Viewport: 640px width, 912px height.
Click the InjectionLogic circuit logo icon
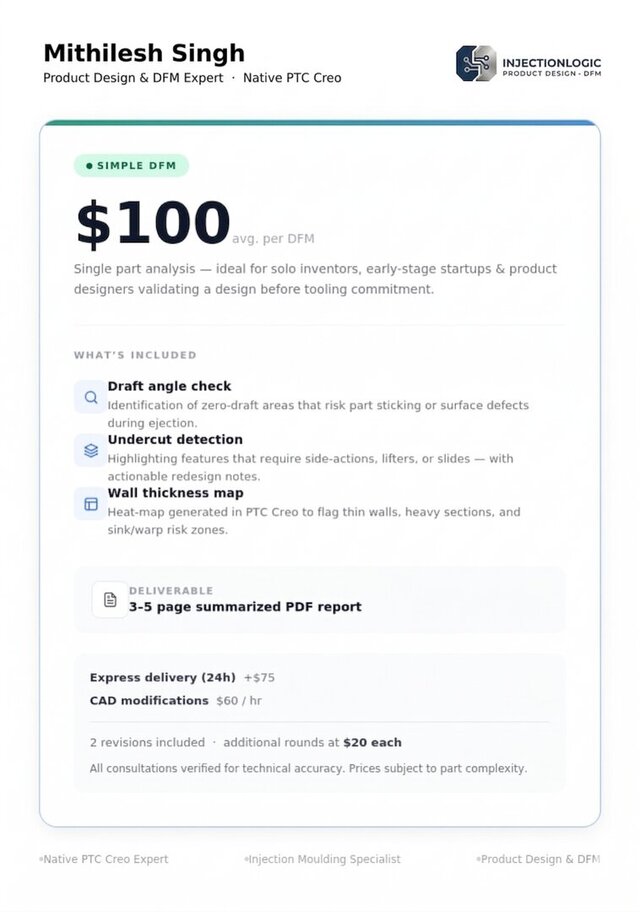click(x=475, y=63)
